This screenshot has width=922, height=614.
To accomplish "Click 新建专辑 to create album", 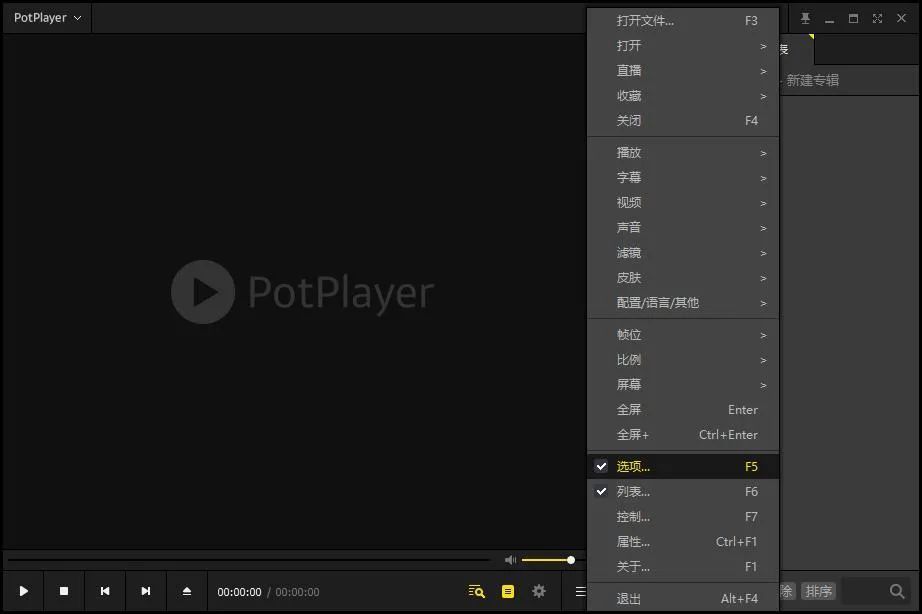I will click(x=813, y=81).
